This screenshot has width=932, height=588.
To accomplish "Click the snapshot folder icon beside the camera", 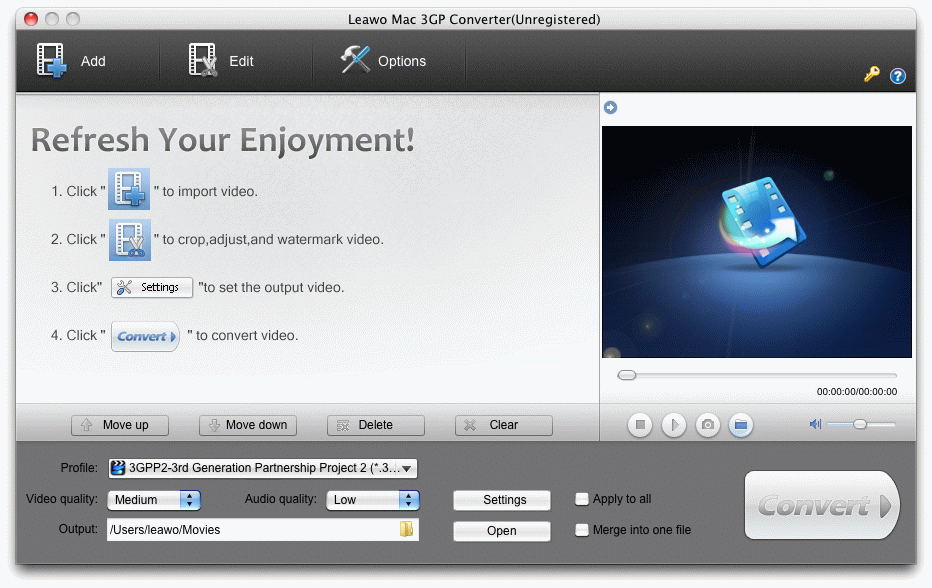I will tap(741, 425).
